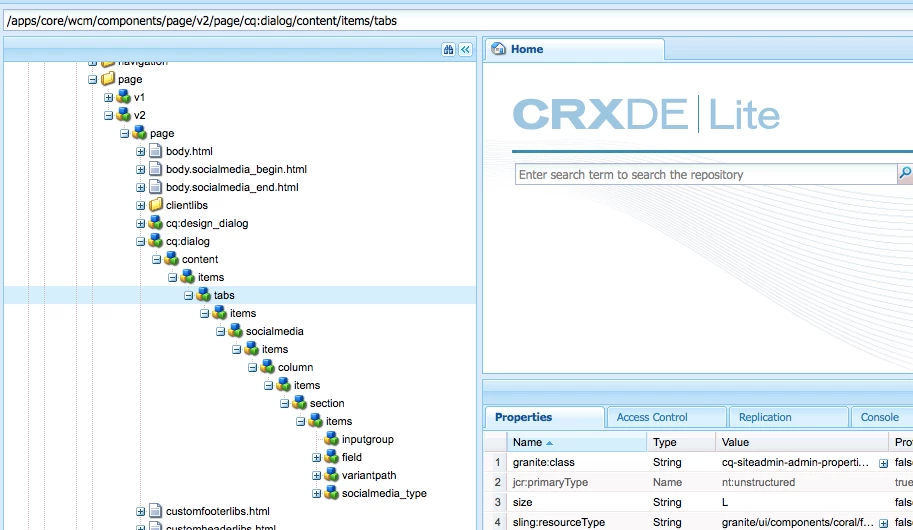This screenshot has width=913, height=530.
Task: Click the cq:design_dialog node icon
Action: [155, 222]
